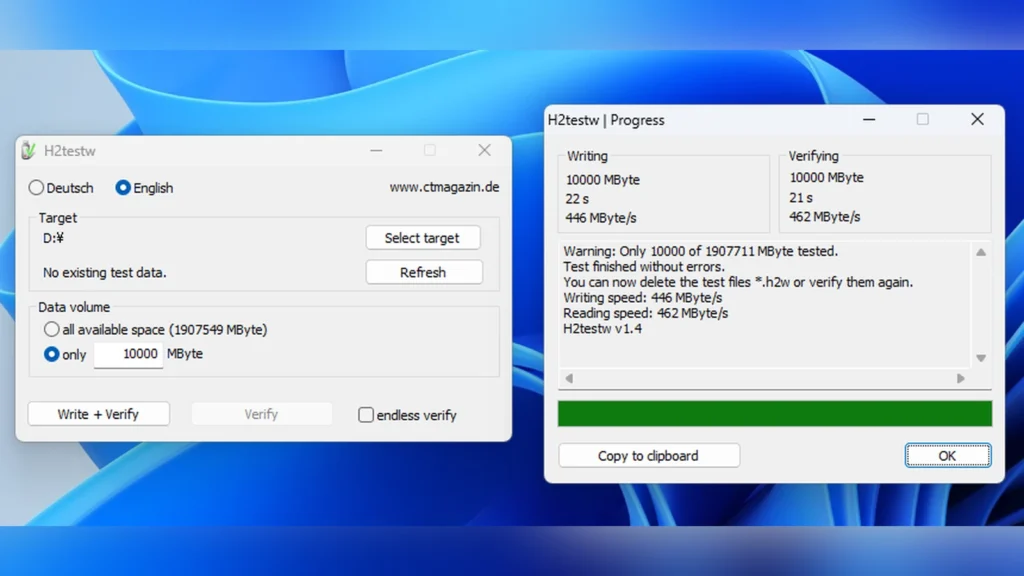Choose all available space option
This screenshot has height=576, width=1024.
(x=52, y=329)
